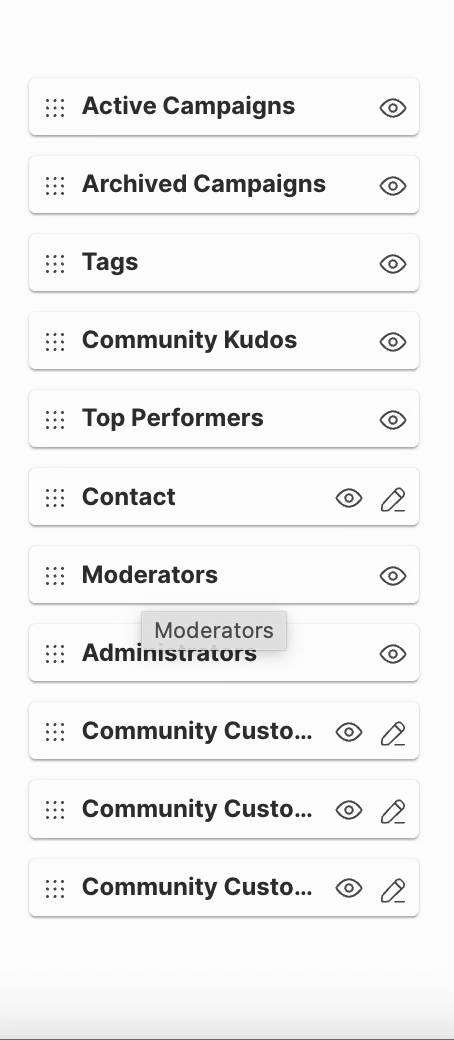Hide the Top Performers widget
The image size is (454, 1040).
pos(392,420)
